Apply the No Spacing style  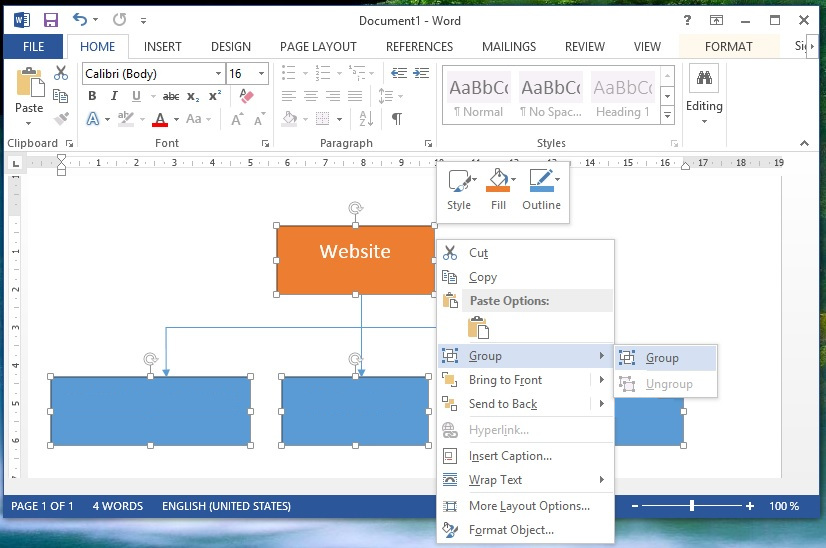coord(550,95)
